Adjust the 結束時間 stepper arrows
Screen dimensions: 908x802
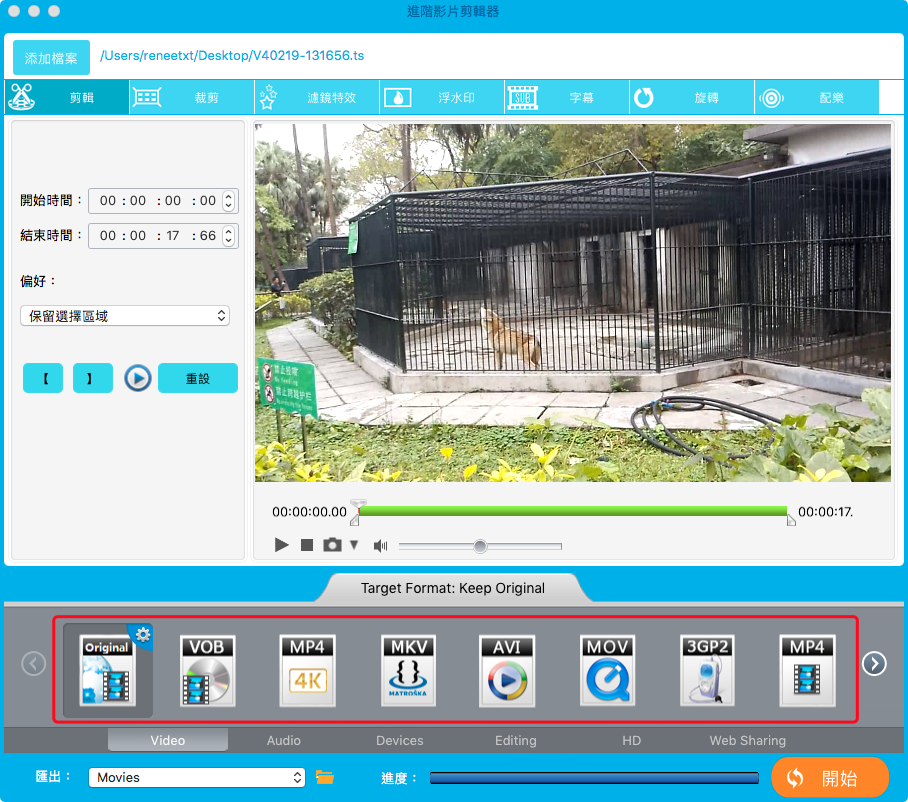[x=229, y=236]
